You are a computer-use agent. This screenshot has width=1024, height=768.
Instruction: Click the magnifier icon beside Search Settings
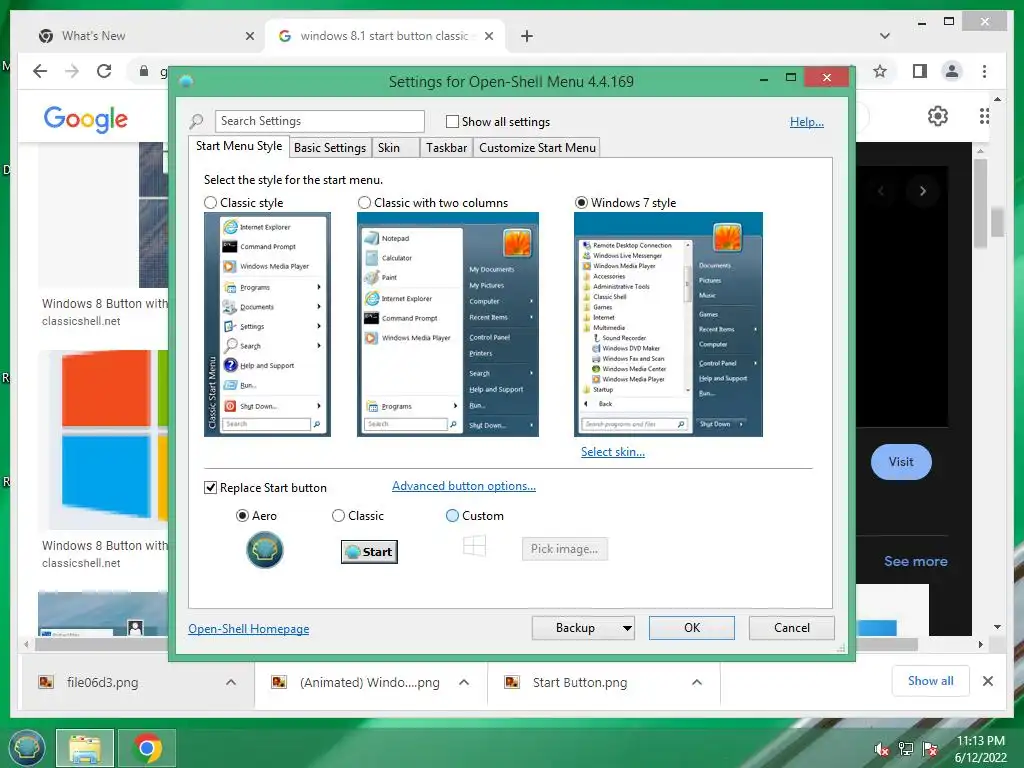(197, 121)
